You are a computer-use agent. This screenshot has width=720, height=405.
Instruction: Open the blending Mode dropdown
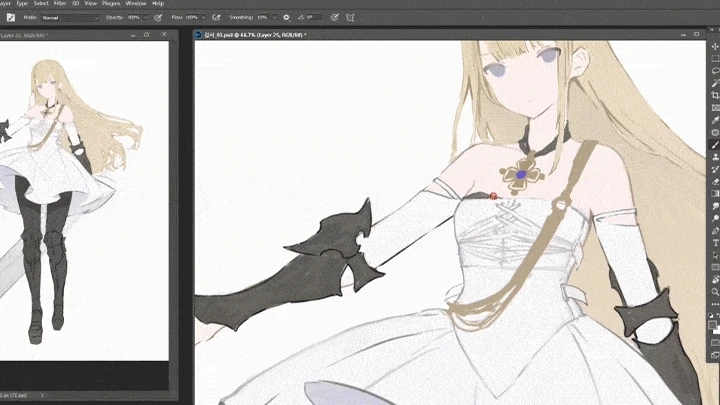tap(70, 17)
